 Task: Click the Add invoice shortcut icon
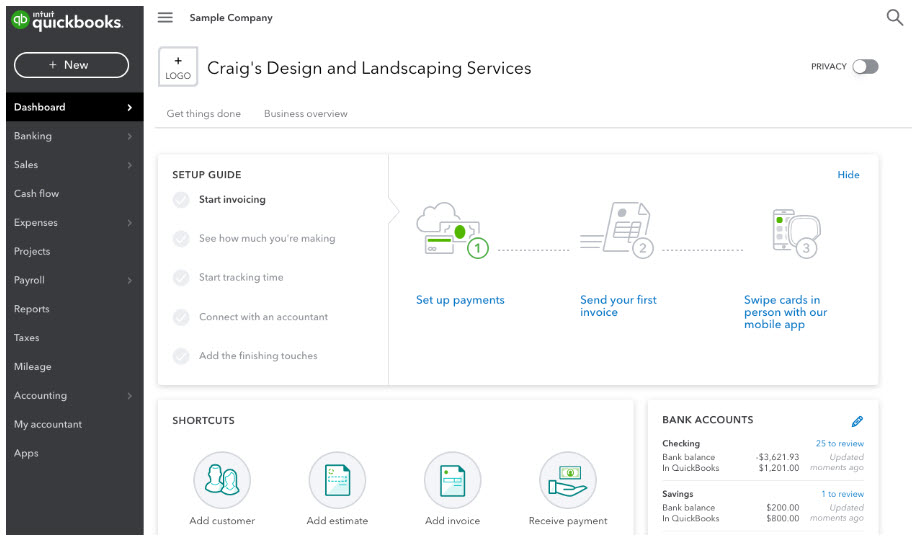tap(453, 480)
